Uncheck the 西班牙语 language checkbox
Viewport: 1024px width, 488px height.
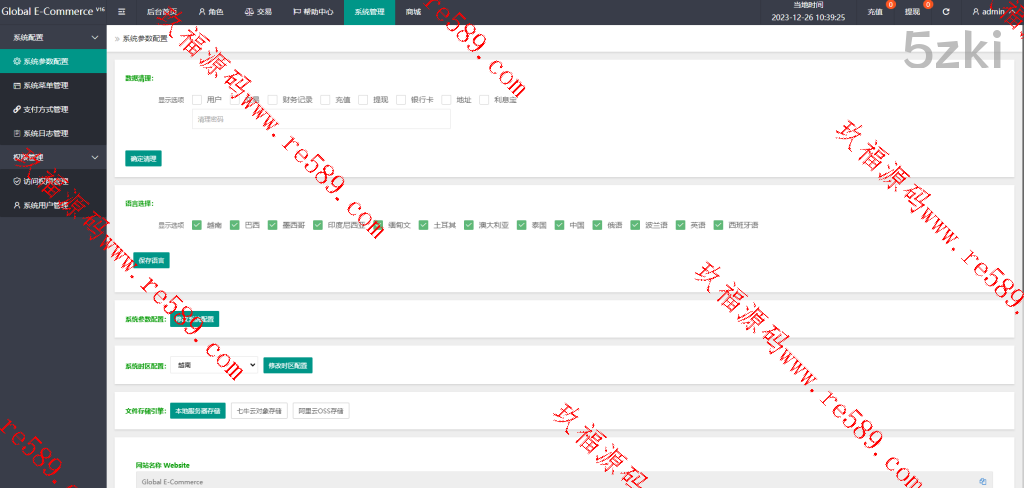tap(718, 225)
